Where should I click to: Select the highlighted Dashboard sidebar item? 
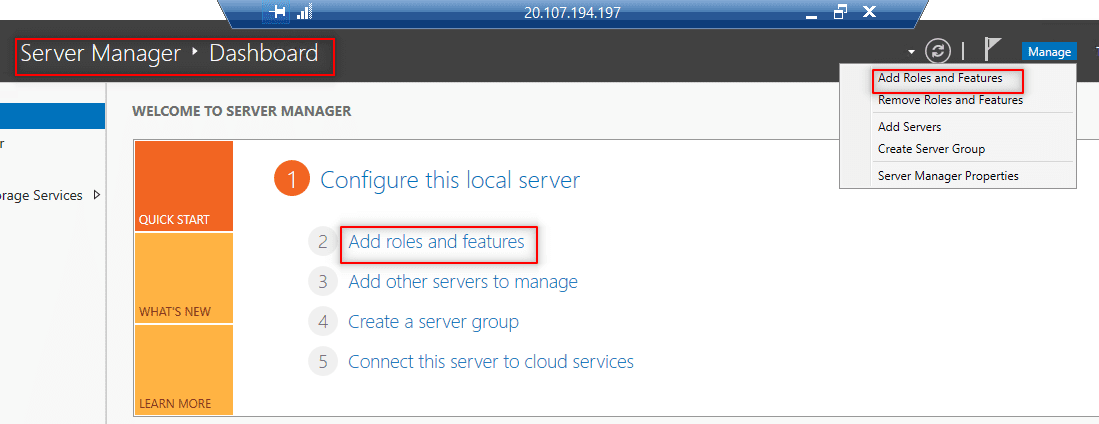click(x=53, y=116)
